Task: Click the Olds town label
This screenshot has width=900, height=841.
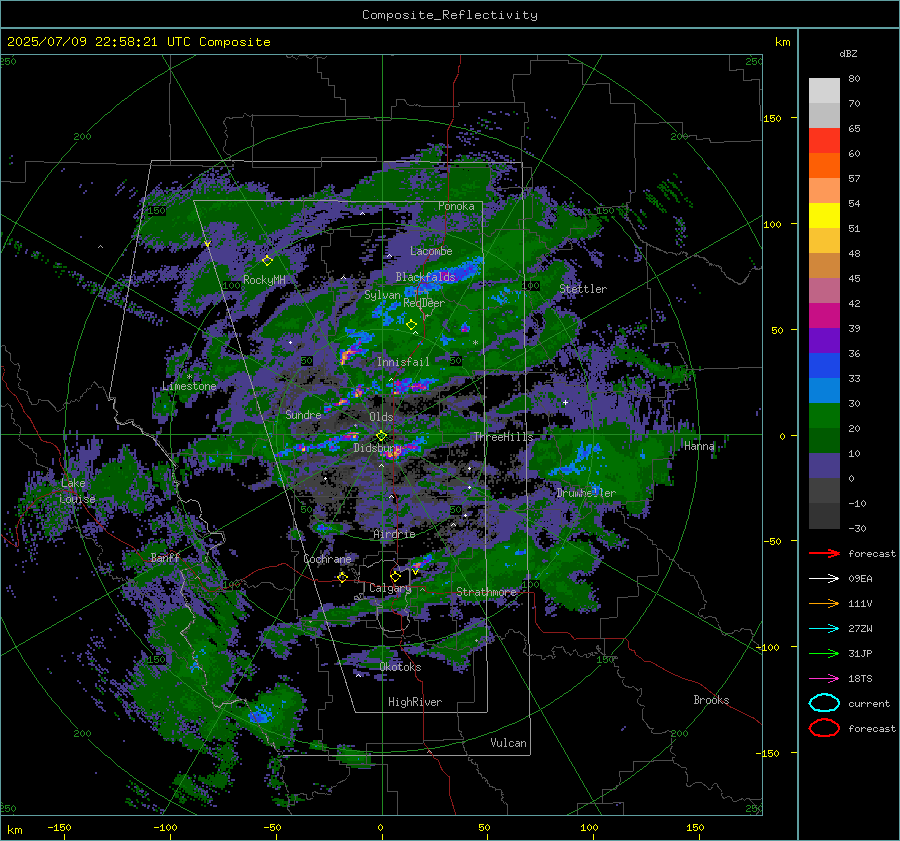Action: click(381, 417)
